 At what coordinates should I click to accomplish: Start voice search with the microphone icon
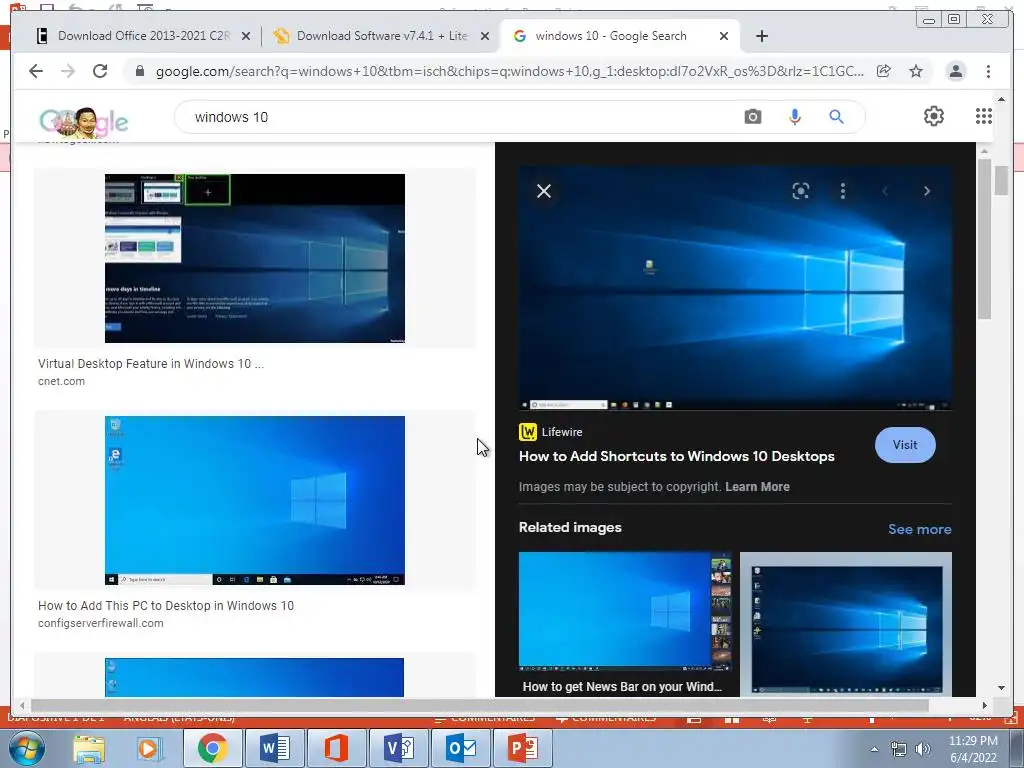(x=794, y=117)
